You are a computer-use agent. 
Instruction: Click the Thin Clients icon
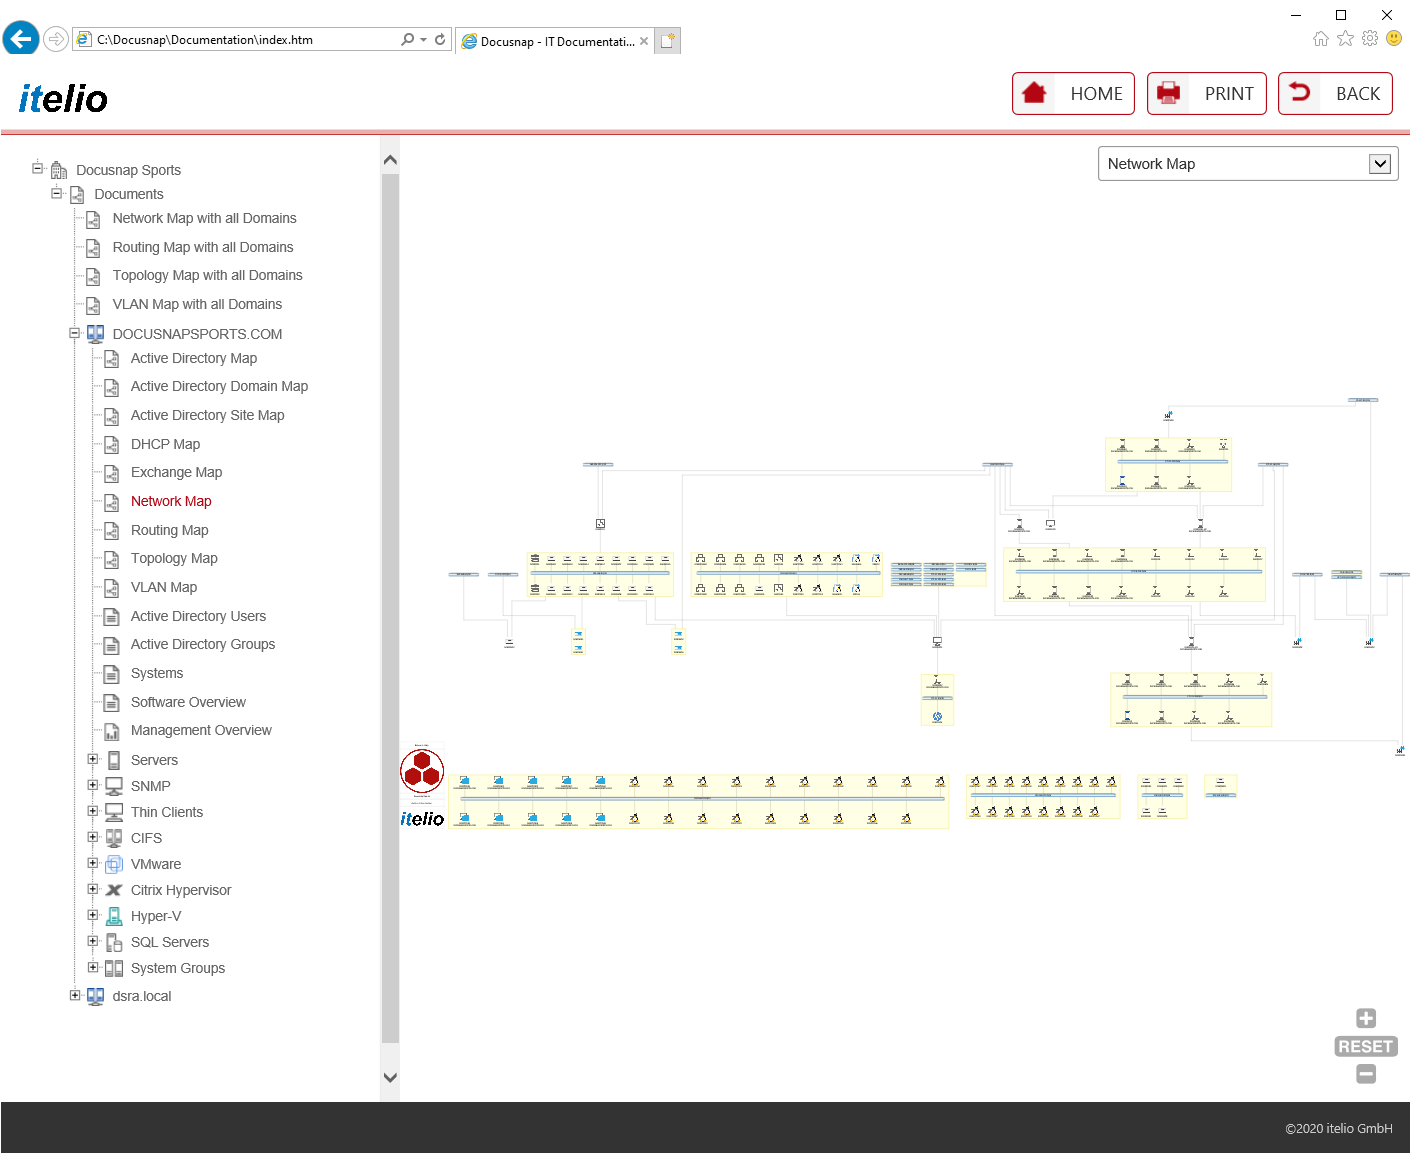pyautogui.click(x=114, y=812)
